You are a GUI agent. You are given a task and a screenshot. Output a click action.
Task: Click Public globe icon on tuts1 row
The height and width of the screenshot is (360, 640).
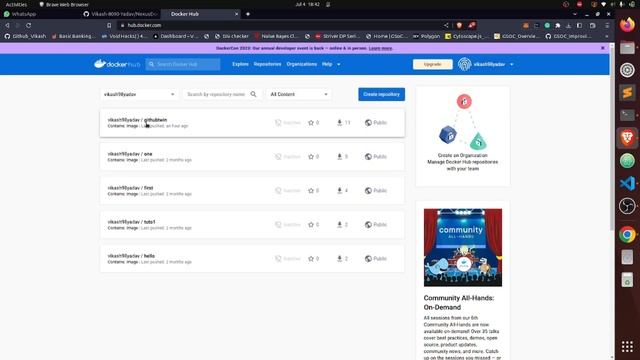[x=368, y=224]
